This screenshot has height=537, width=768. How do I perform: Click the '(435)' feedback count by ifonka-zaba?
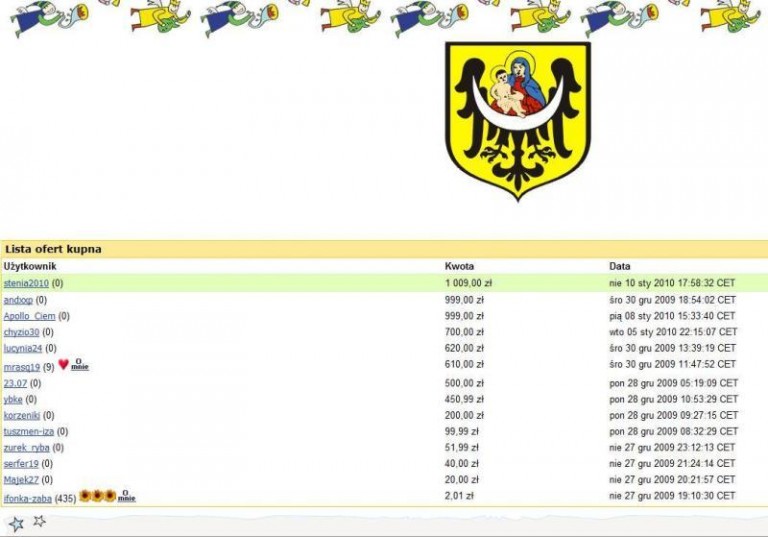(66, 499)
